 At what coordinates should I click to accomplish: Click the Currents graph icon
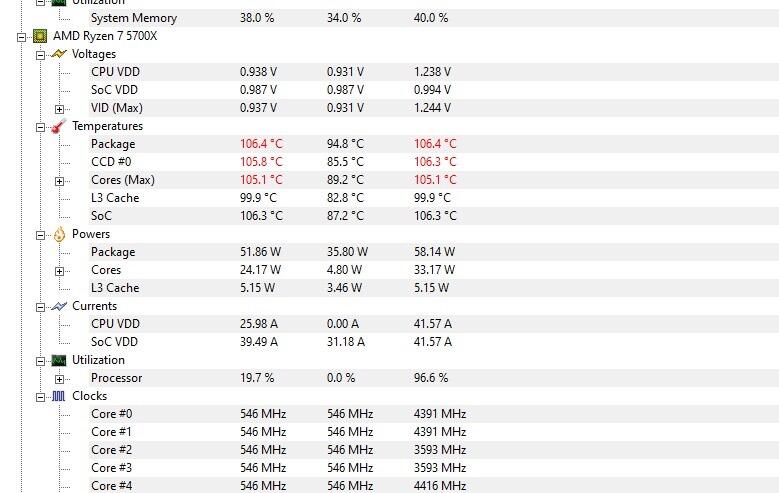tap(59, 306)
